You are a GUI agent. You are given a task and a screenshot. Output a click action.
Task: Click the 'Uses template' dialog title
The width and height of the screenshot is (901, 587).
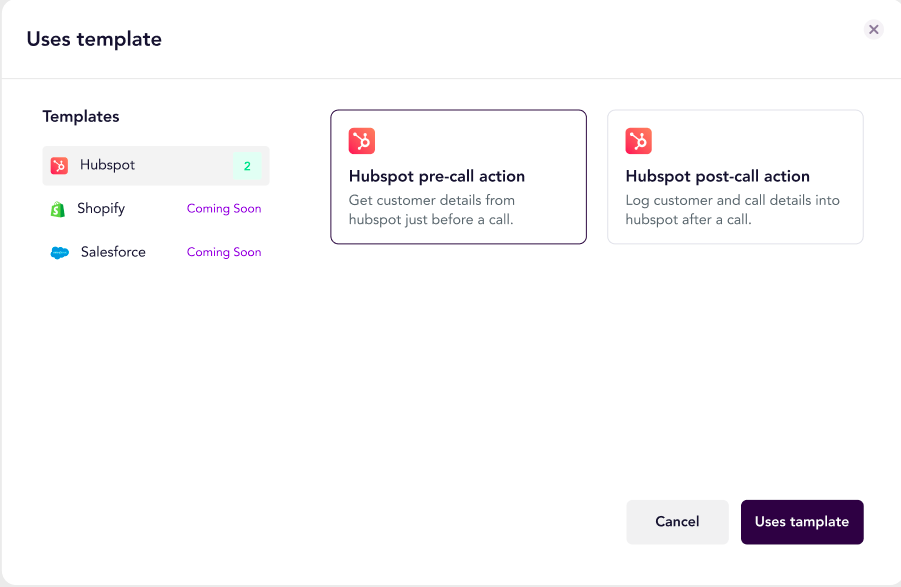[x=94, y=40]
